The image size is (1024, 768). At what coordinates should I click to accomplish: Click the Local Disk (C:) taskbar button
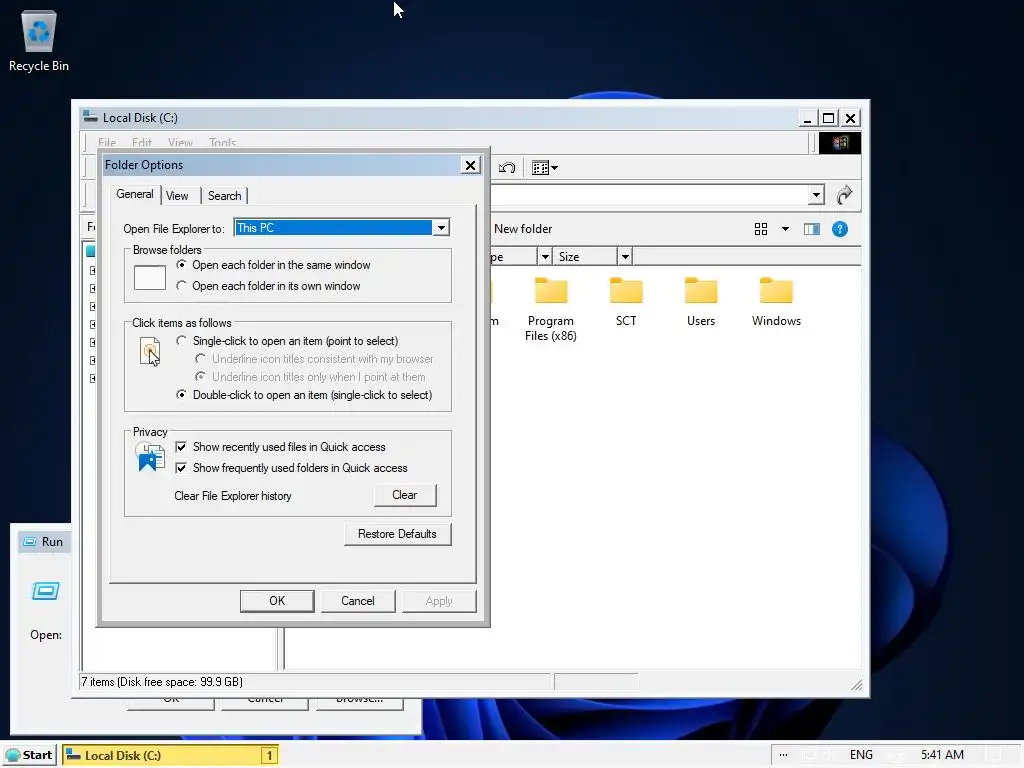(x=170, y=755)
